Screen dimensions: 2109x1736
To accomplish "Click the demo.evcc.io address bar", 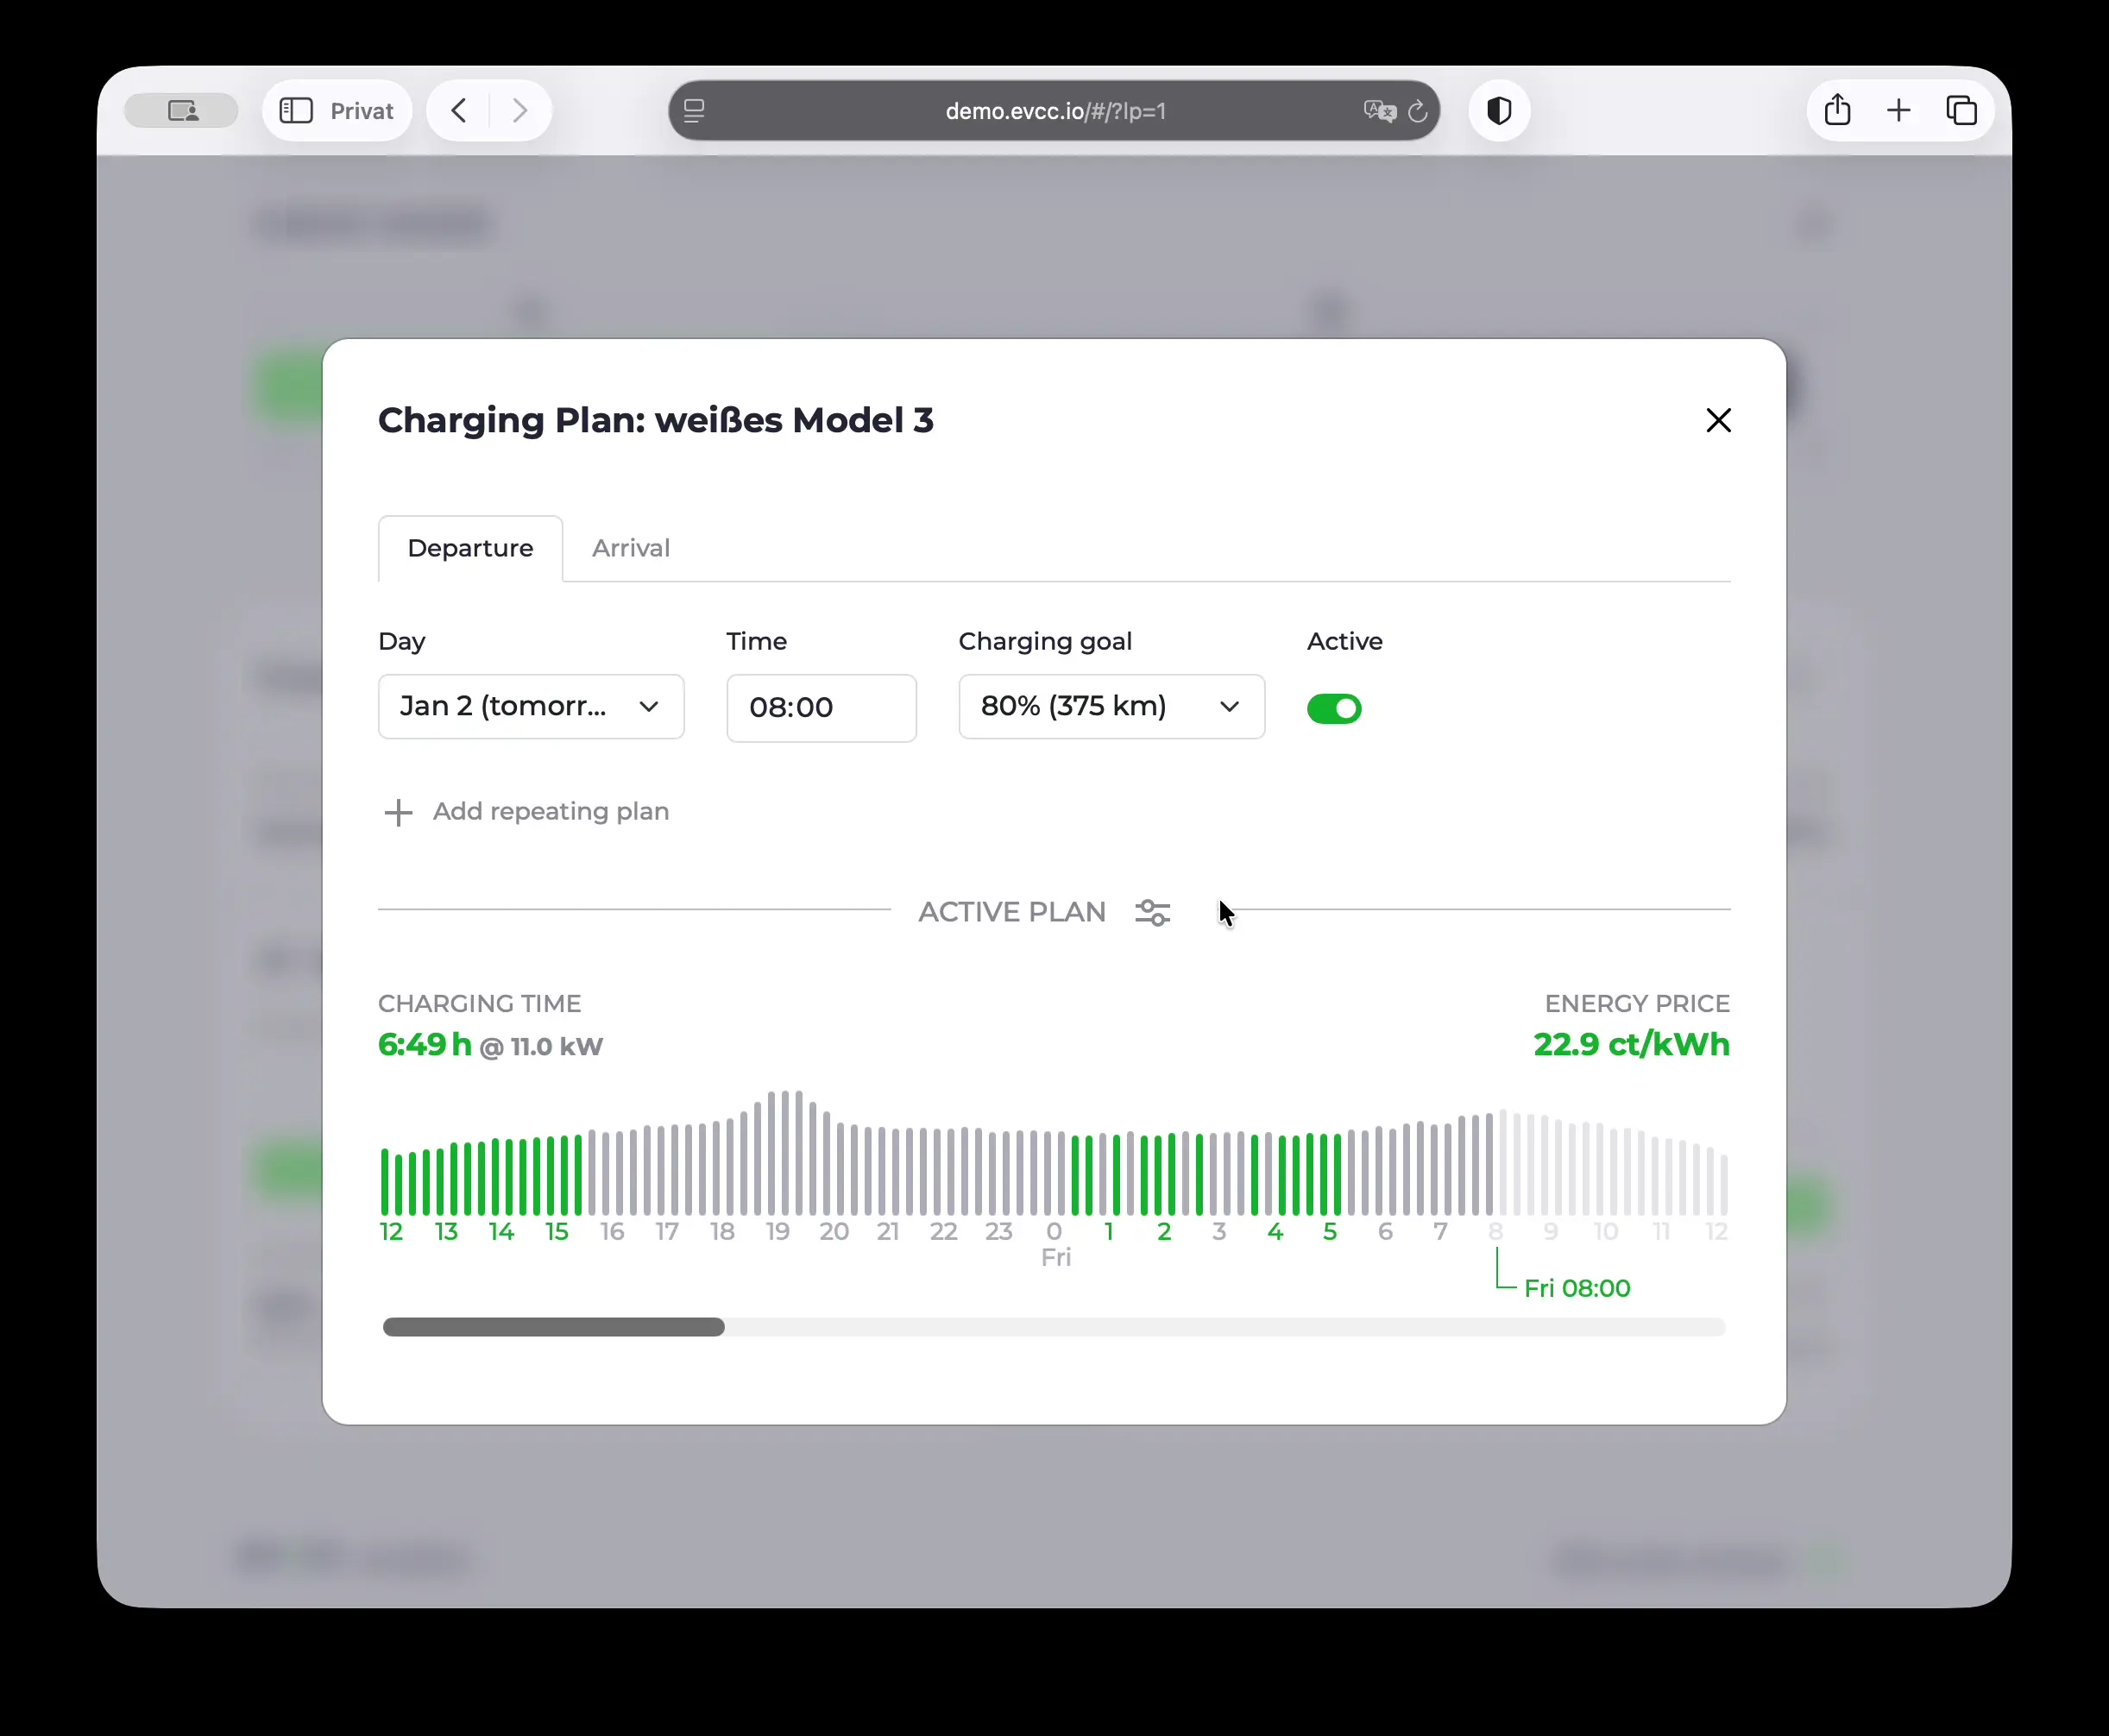I will (x=1055, y=111).
